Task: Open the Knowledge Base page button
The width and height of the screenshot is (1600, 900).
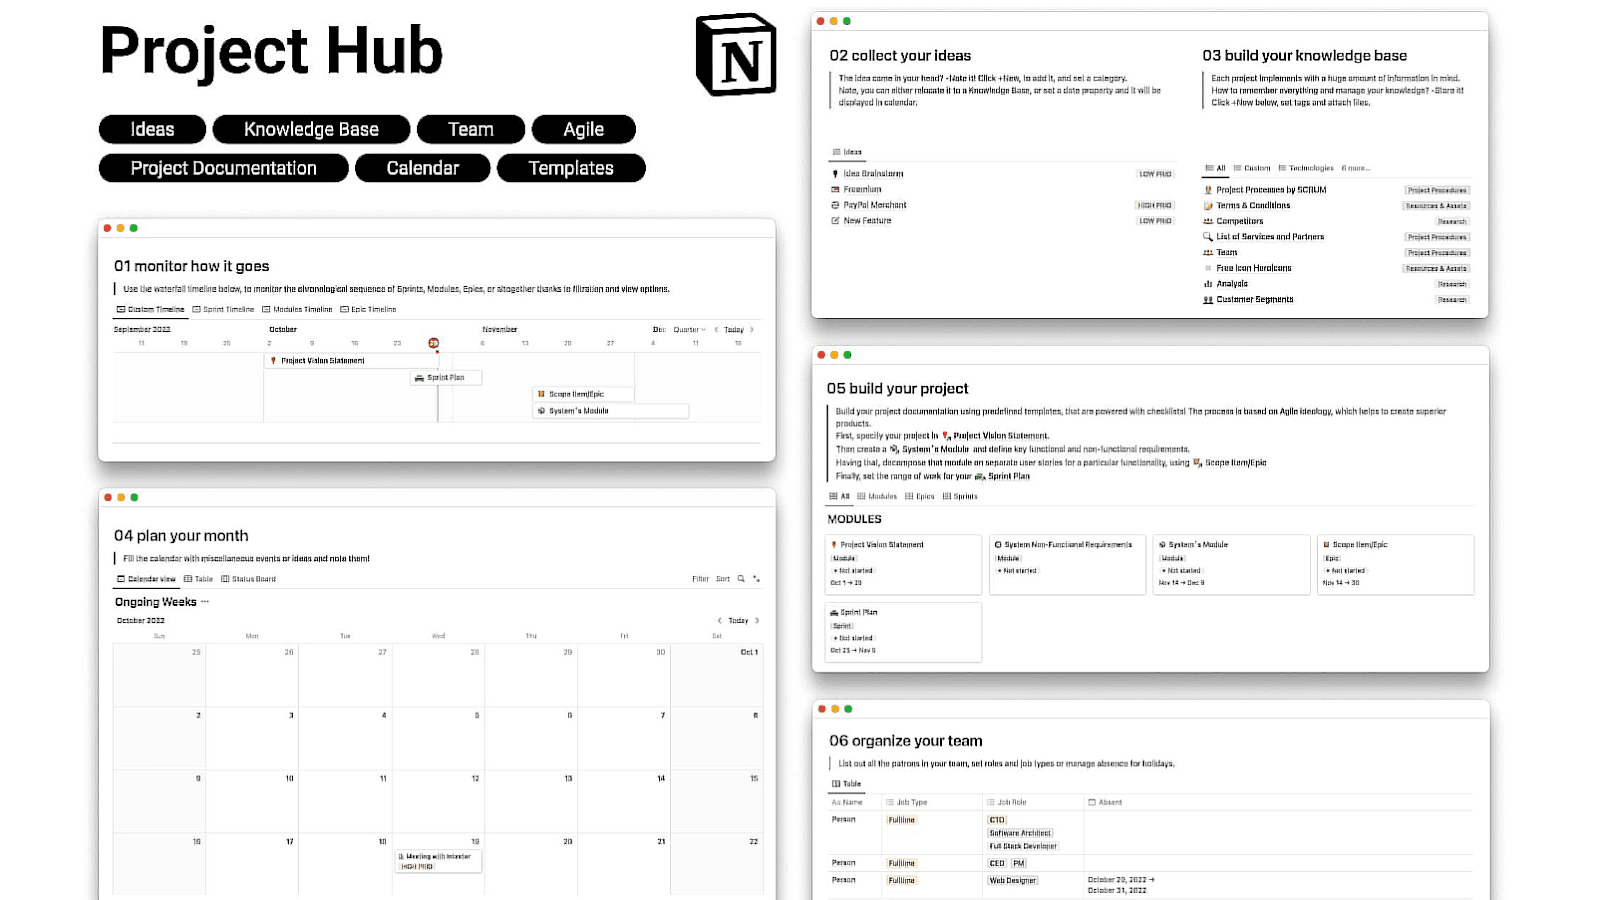Action: [311, 128]
